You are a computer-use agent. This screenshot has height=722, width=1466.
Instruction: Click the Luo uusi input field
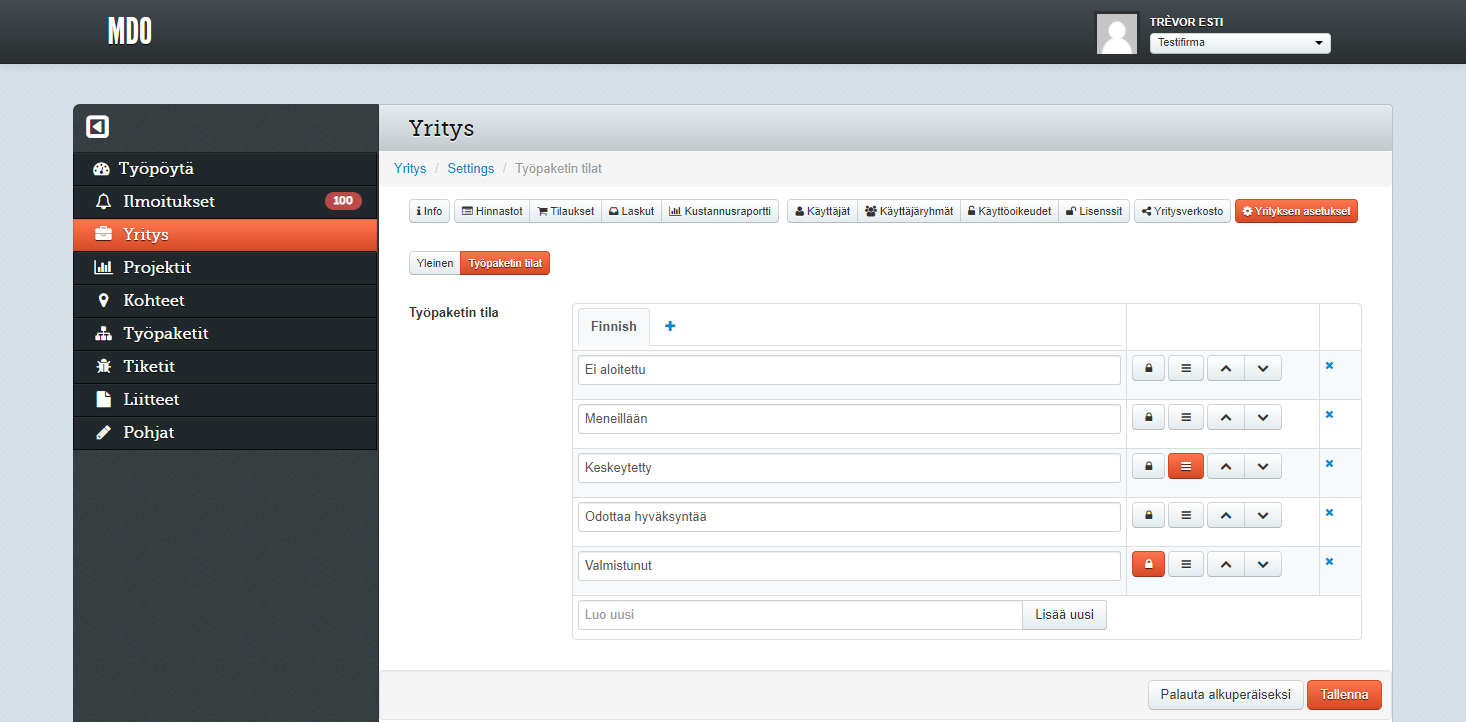click(x=799, y=615)
